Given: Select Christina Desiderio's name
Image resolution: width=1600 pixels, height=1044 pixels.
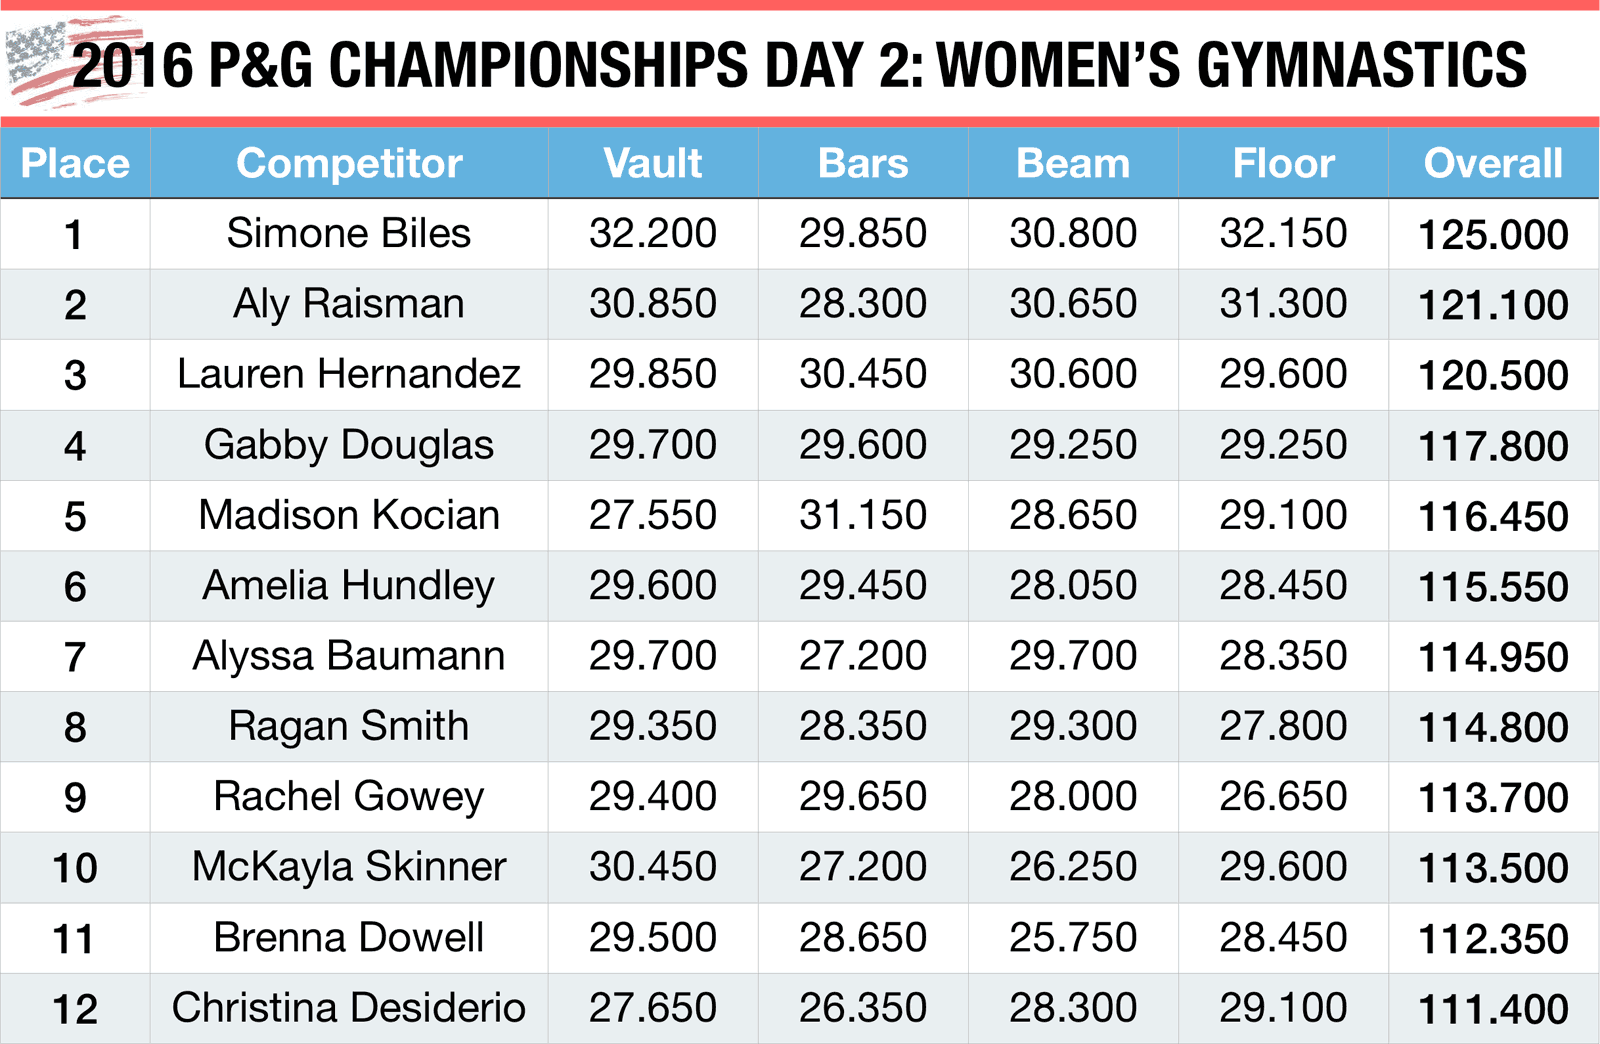Looking at the screenshot, I should coord(349,1008).
